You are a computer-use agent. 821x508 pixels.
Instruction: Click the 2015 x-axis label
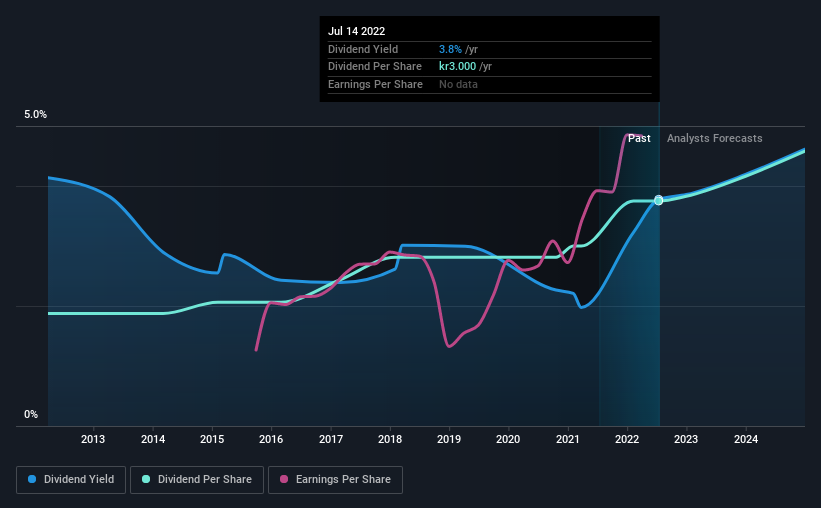coord(212,439)
